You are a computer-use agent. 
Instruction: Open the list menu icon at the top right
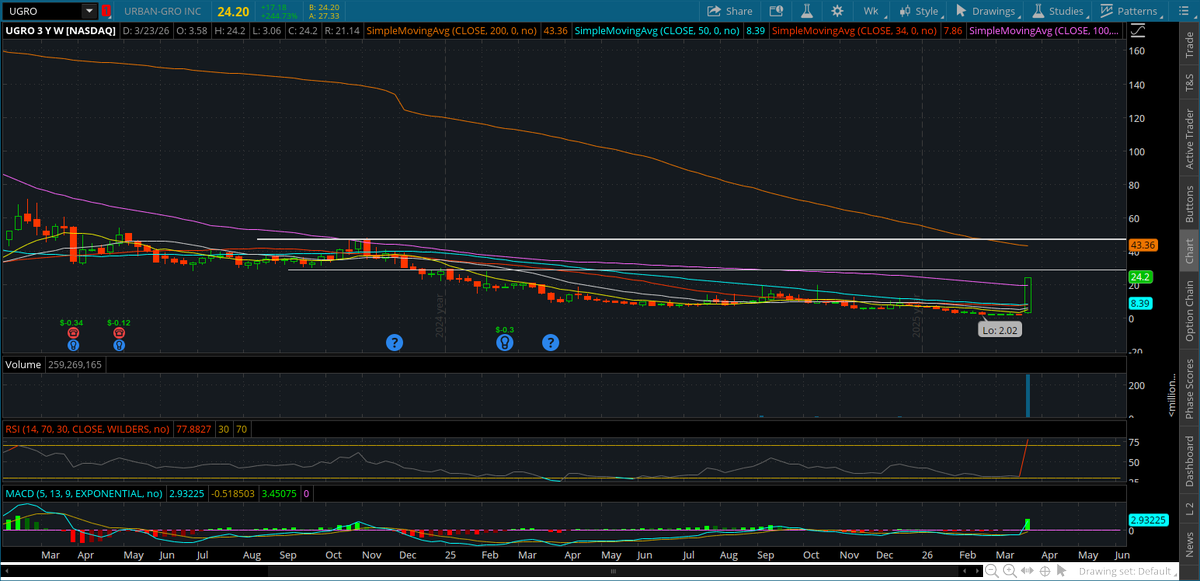[x=1186, y=11]
